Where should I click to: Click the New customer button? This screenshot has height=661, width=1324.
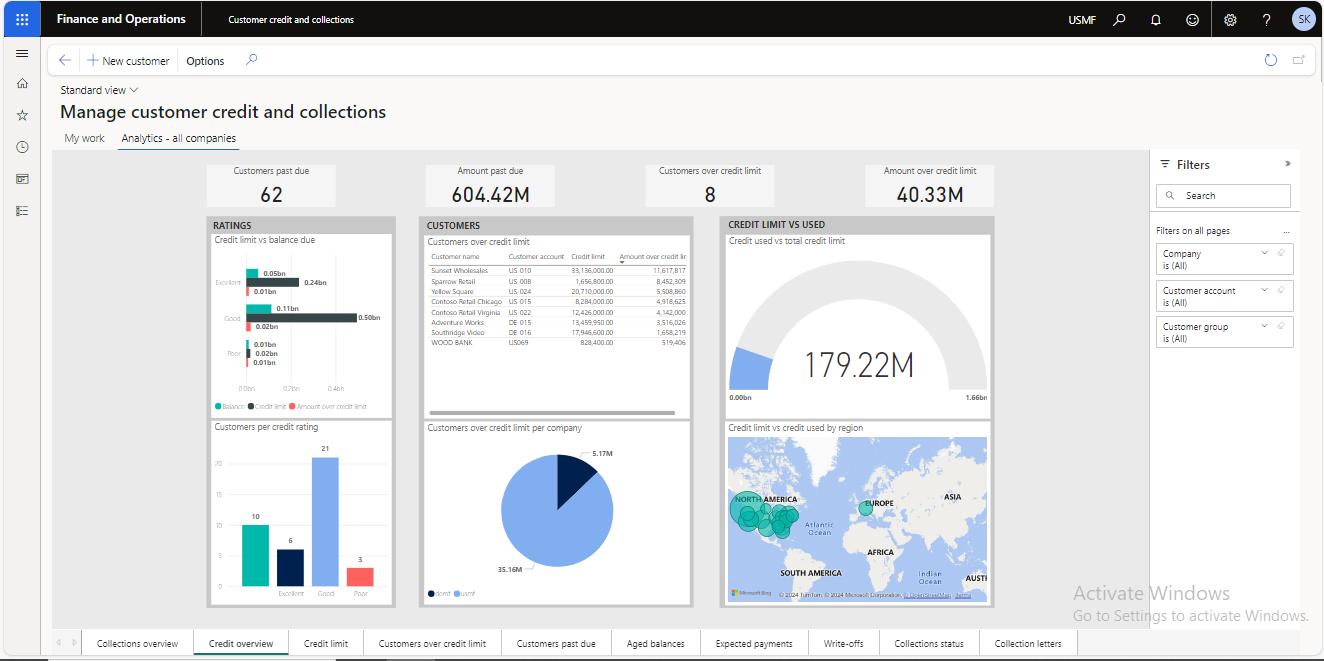pyautogui.click(x=128, y=61)
